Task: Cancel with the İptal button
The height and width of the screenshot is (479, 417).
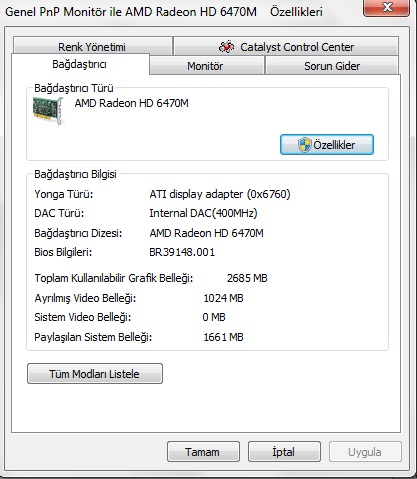Action: click(x=284, y=452)
